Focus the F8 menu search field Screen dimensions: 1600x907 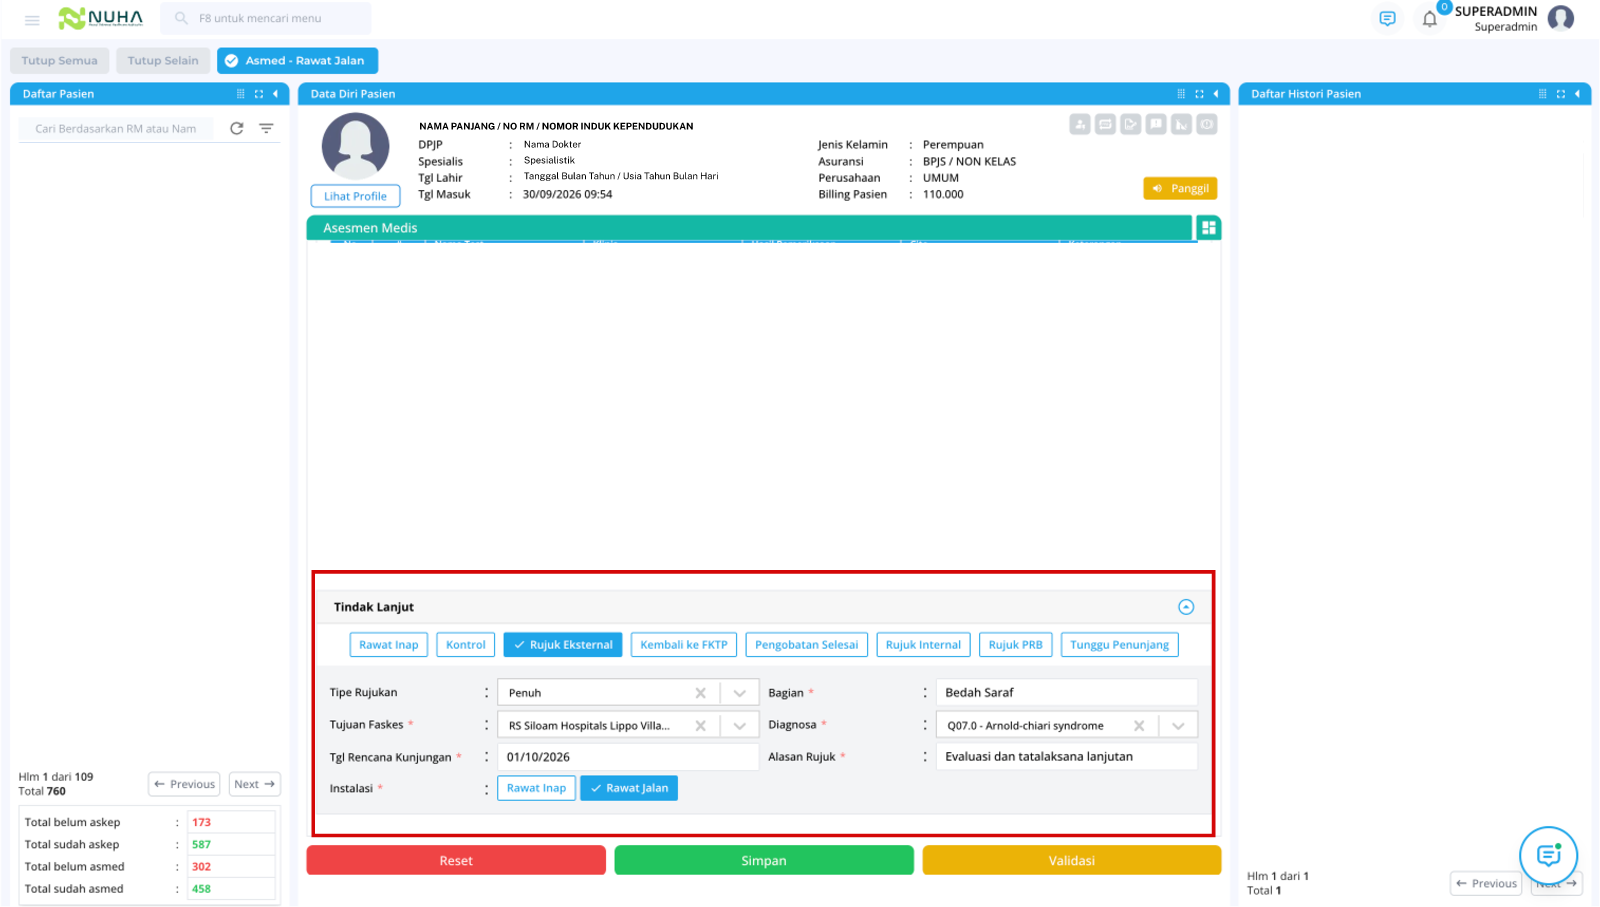[266, 18]
